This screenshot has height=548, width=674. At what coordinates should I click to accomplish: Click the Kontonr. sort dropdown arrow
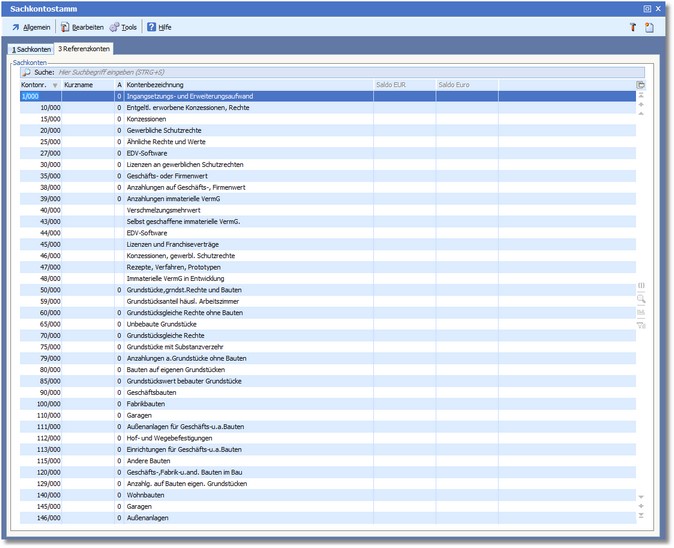pos(55,85)
